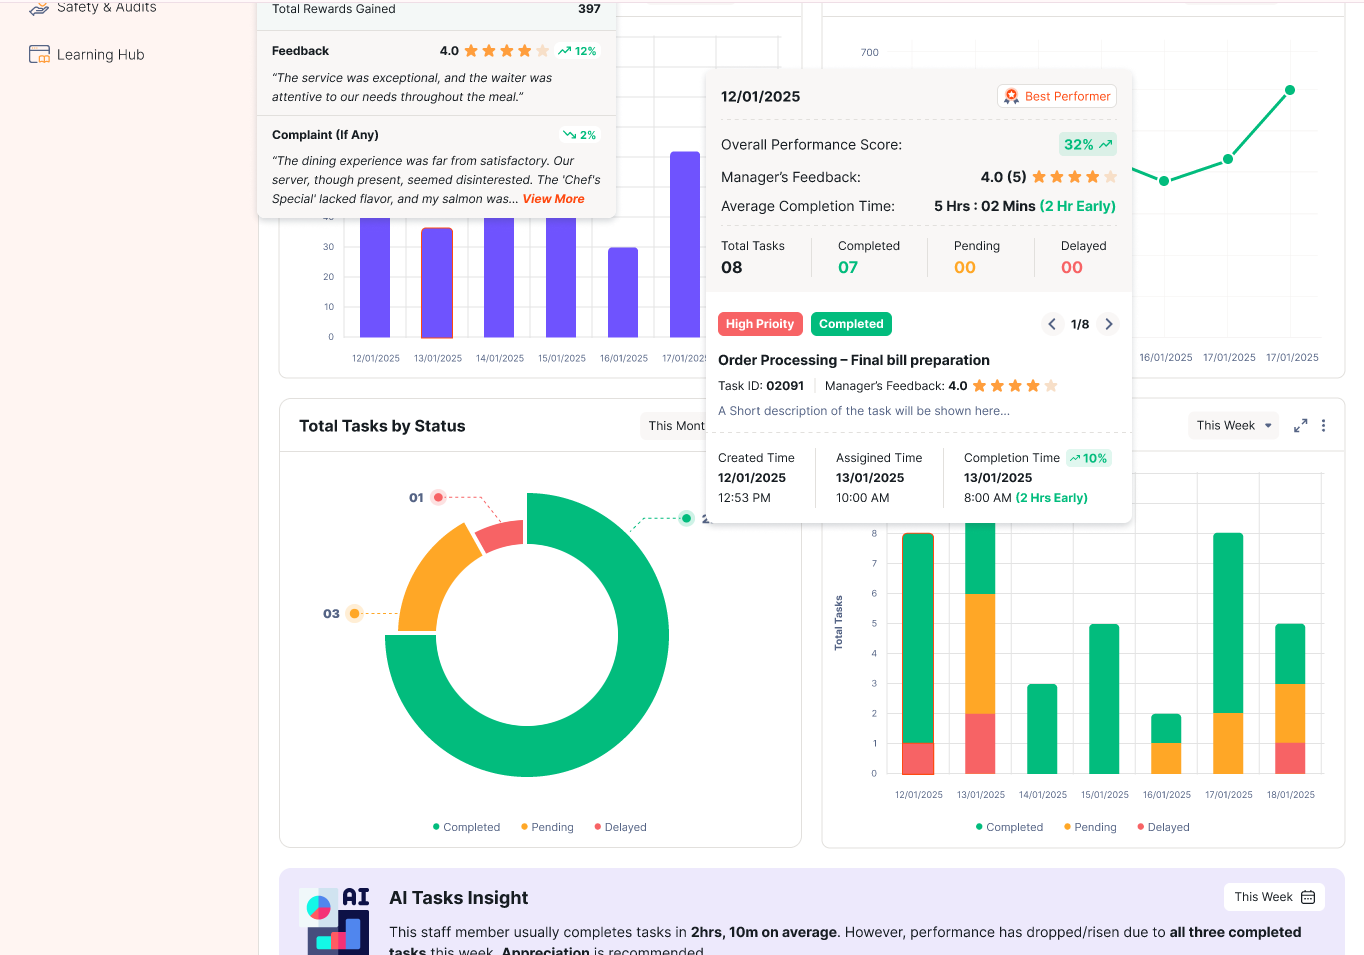Click the Best Performer badge icon
The image size is (1364, 955).
(1012, 97)
